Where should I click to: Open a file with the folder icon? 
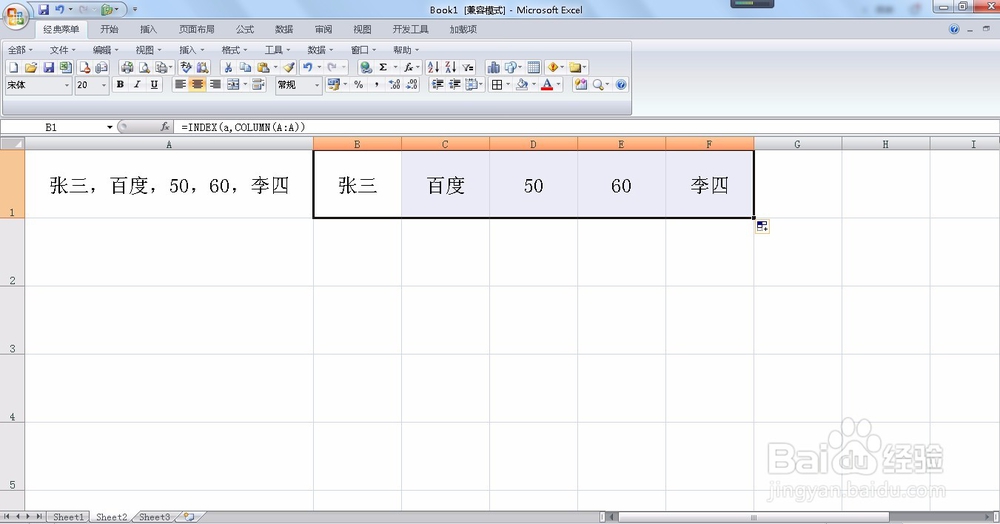coord(31,68)
